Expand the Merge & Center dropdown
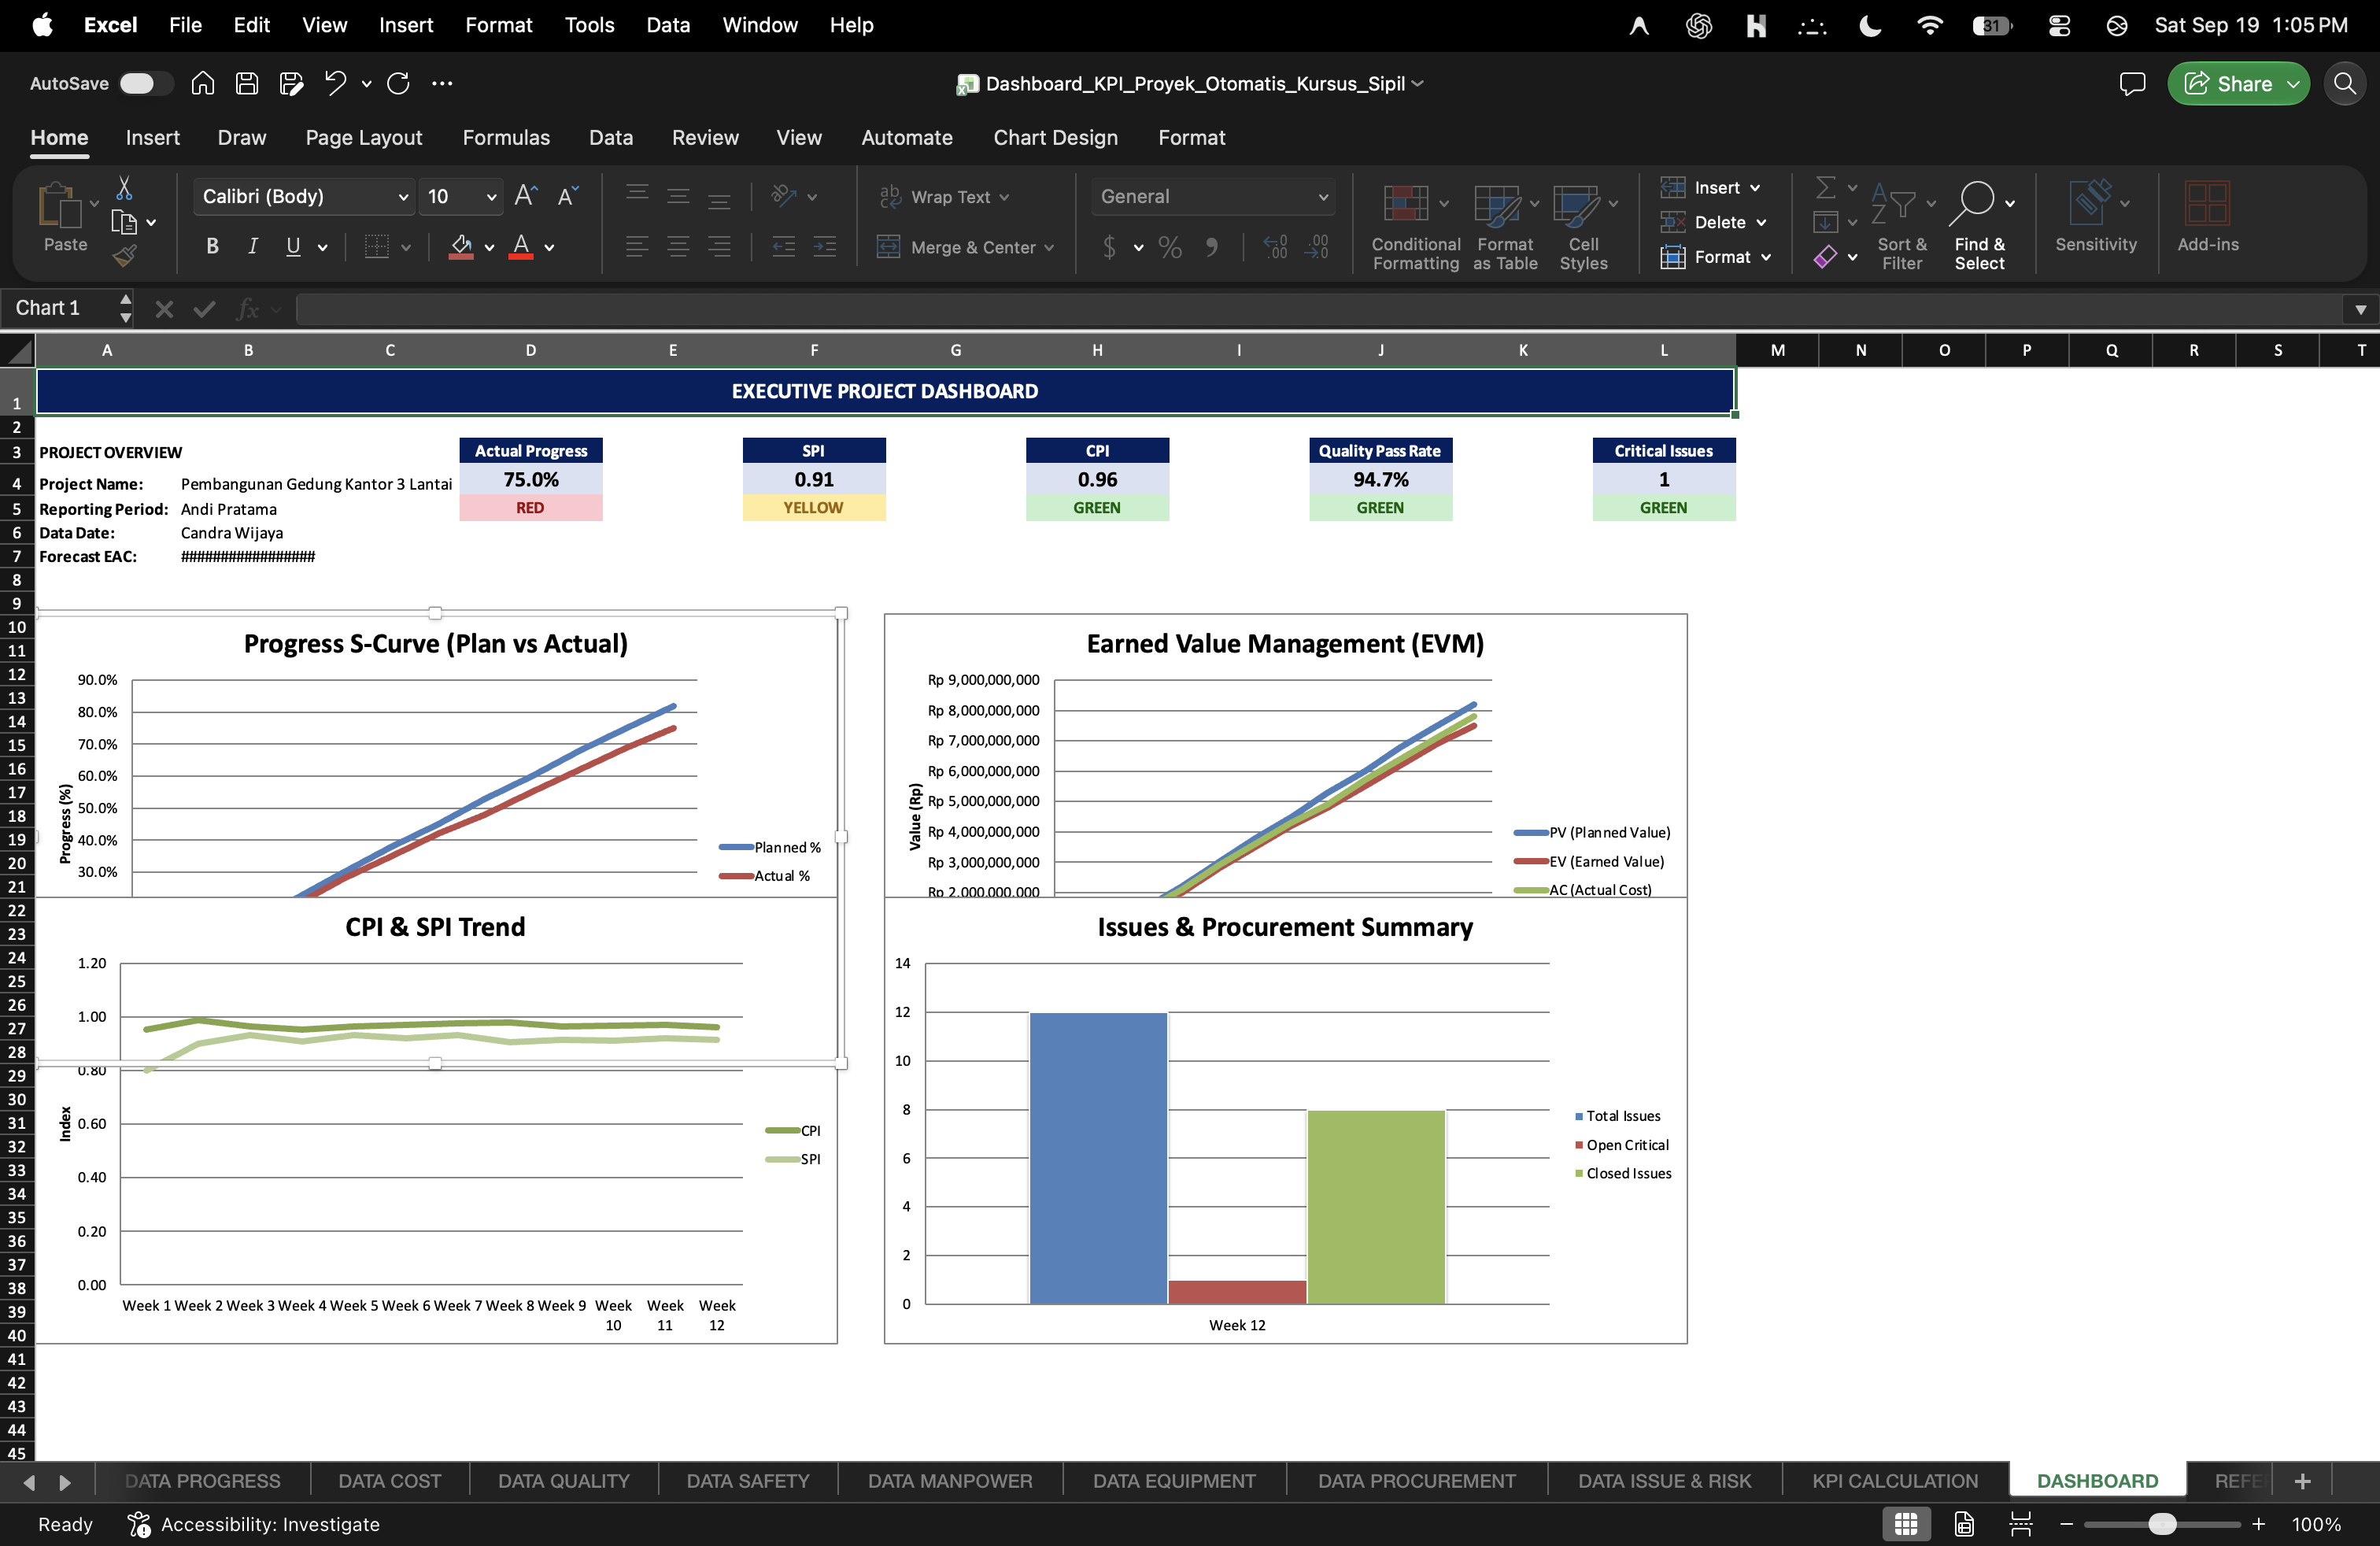The width and height of the screenshot is (2380, 1546). (1049, 247)
